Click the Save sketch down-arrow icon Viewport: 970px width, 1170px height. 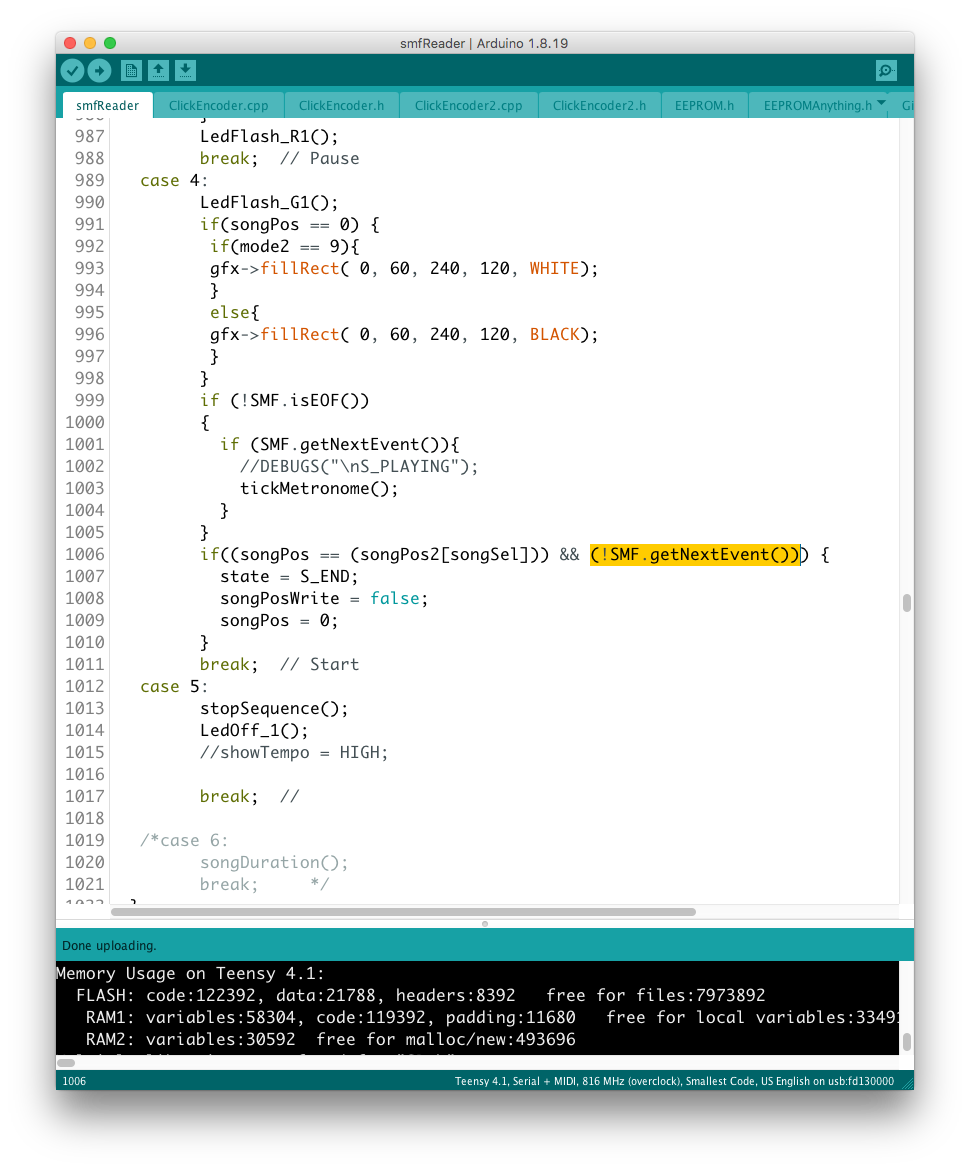coord(185,70)
